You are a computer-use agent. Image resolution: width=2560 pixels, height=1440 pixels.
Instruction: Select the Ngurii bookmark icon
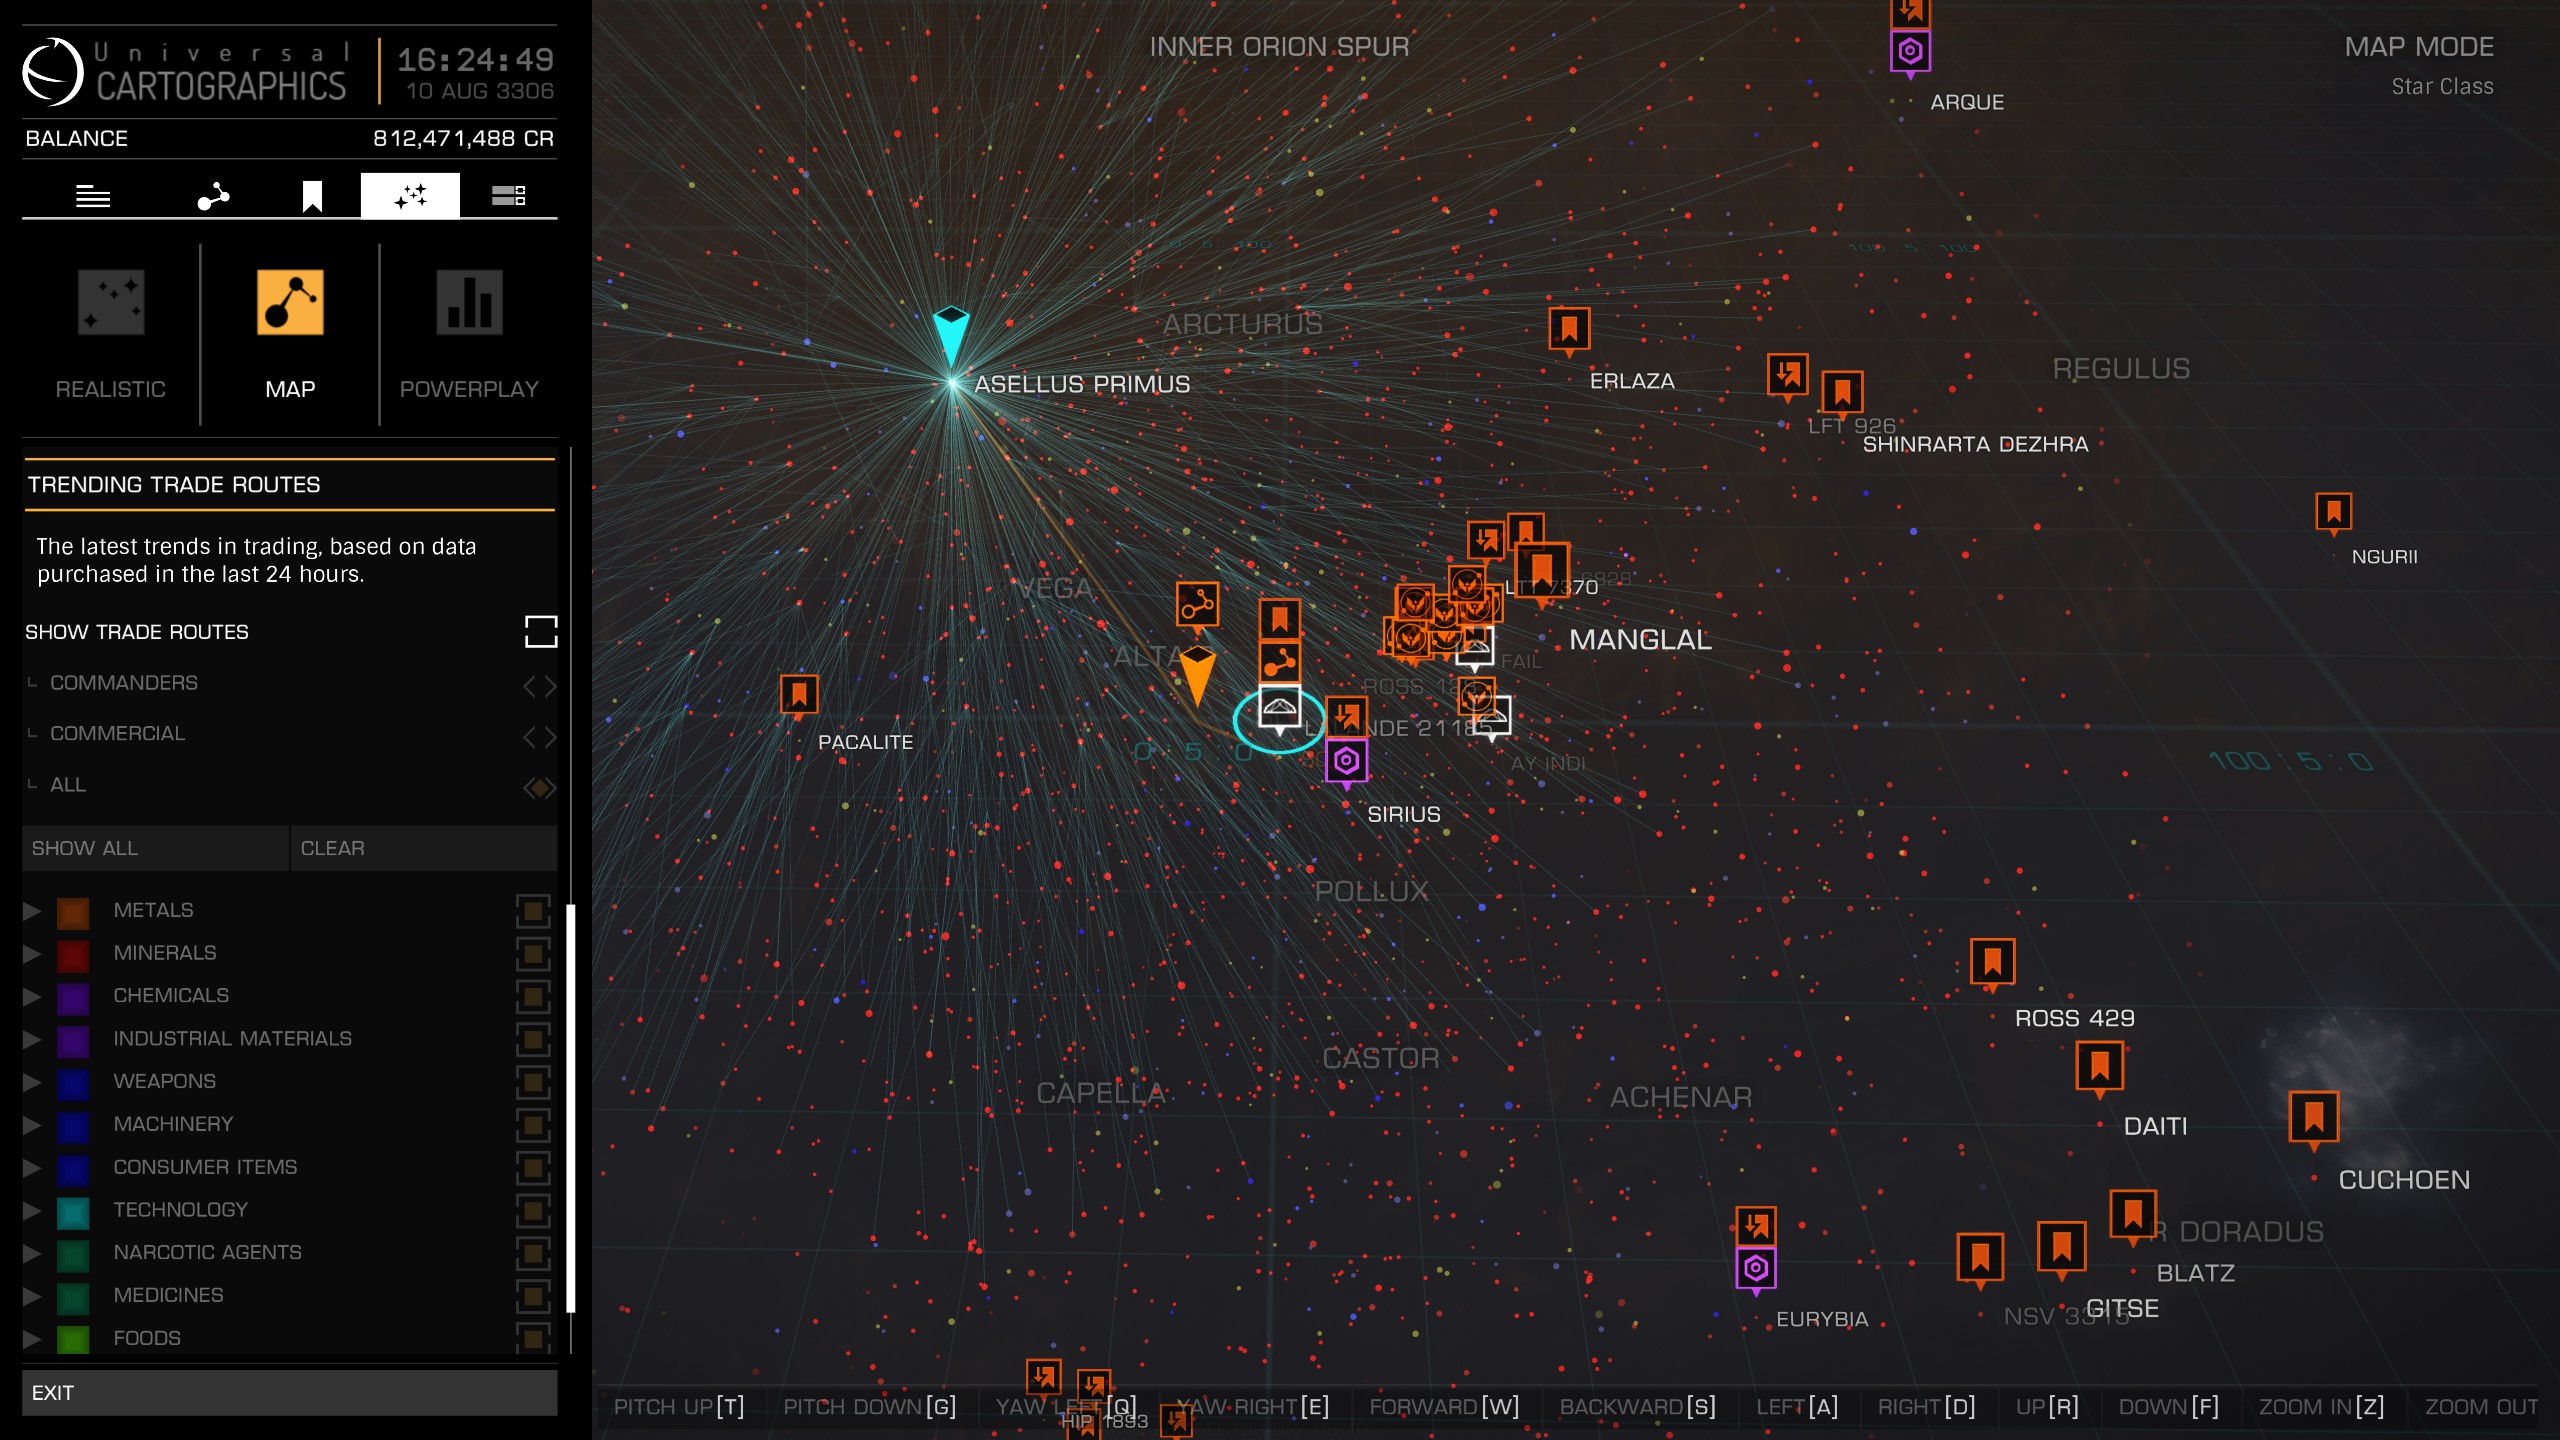coord(2334,513)
